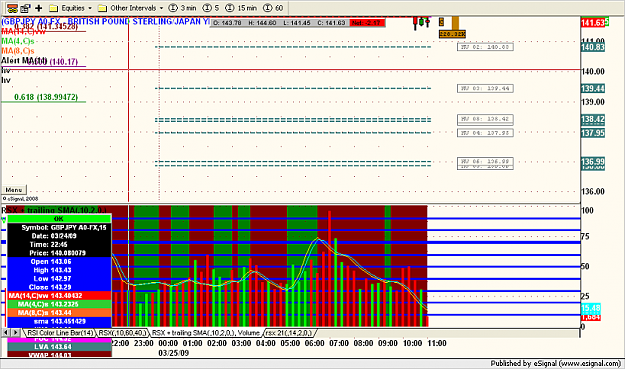Expand the Equities dropdown arrow
Screen dimensions: 625x369
tap(90, 8)
